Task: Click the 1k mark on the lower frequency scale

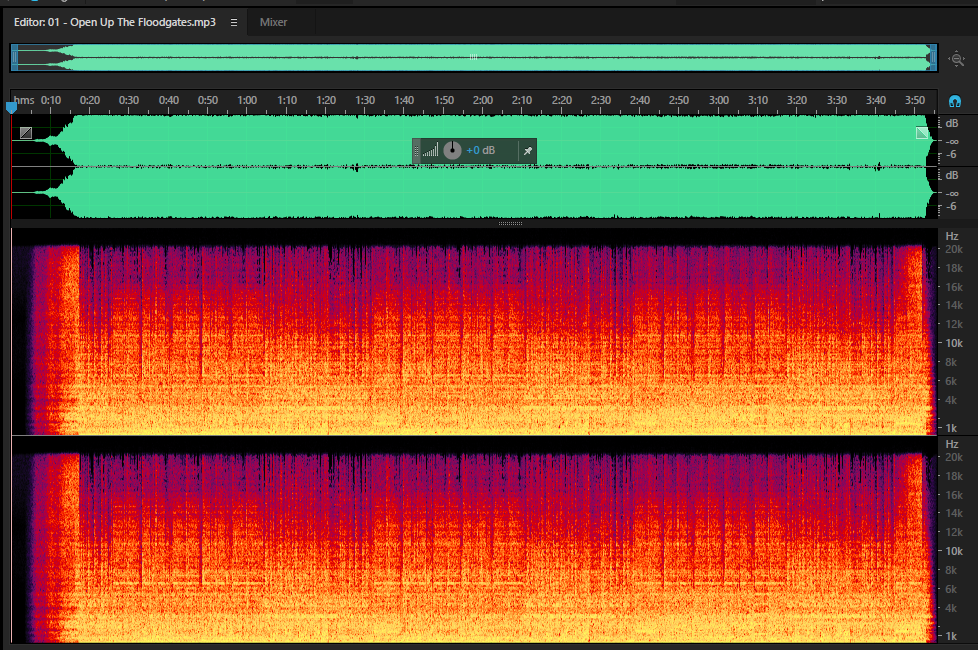Action: 951,636
